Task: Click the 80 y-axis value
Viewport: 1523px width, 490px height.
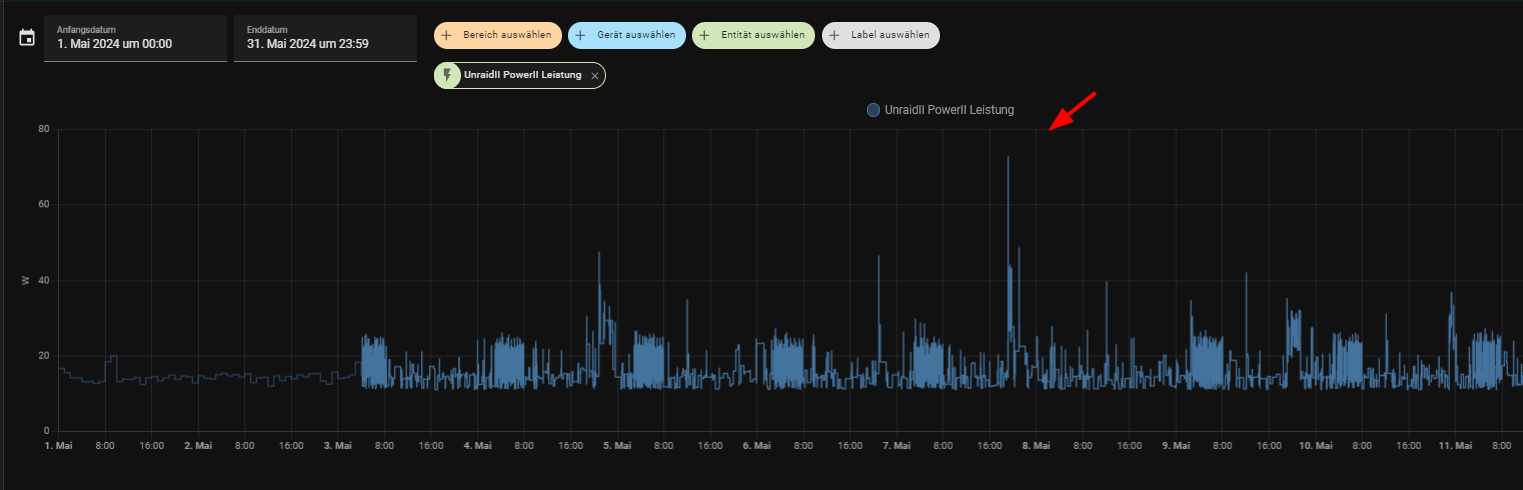Action: (45, 129)
